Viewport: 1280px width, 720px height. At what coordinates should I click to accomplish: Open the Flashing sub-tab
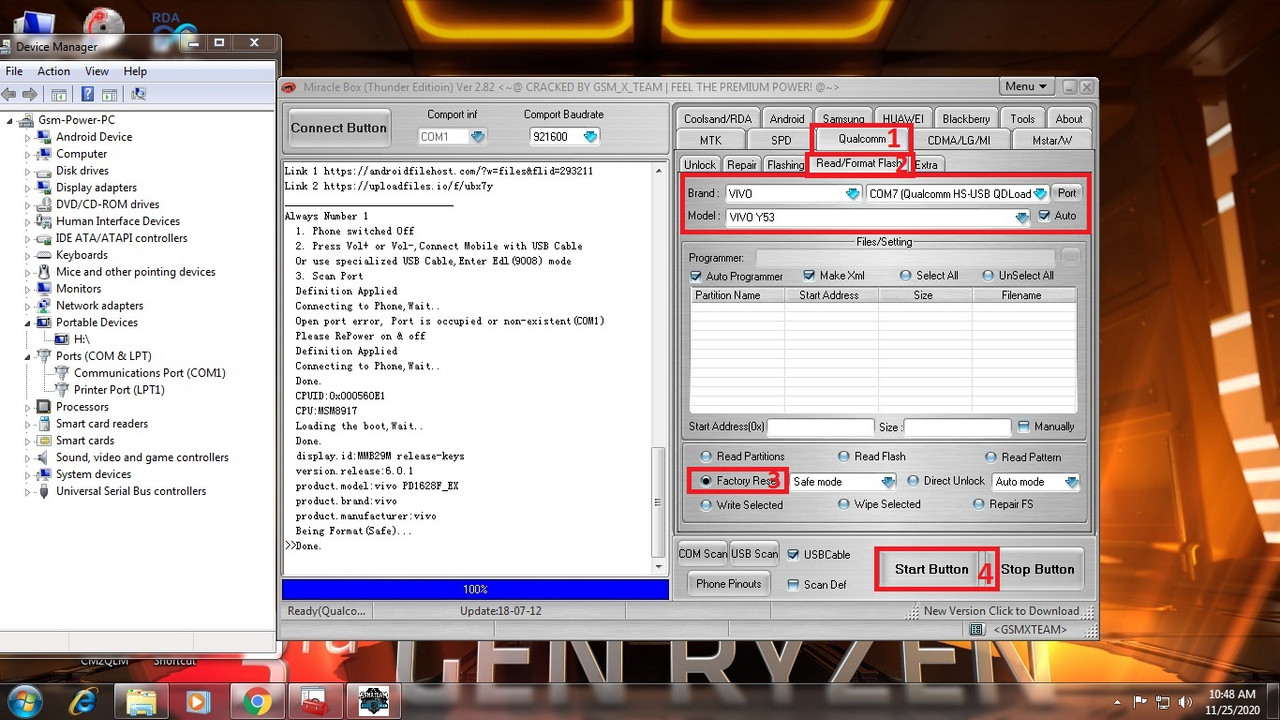785,165
